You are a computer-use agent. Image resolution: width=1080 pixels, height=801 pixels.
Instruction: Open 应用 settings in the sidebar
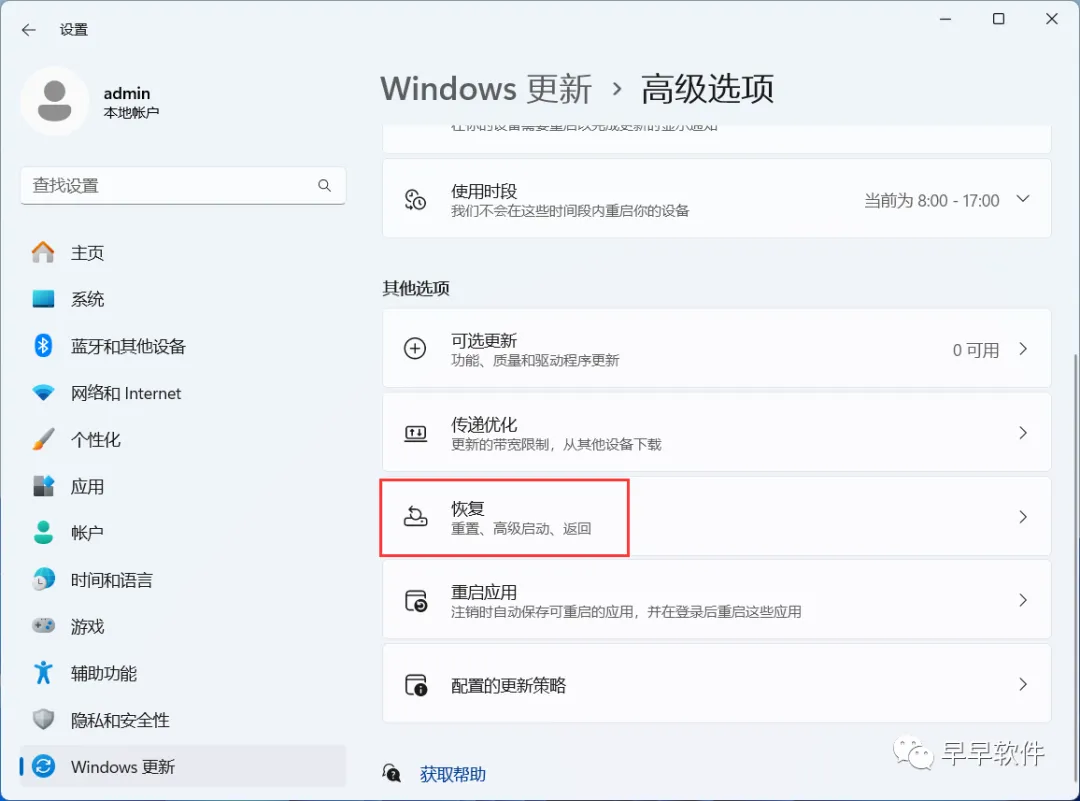point(183,486)
